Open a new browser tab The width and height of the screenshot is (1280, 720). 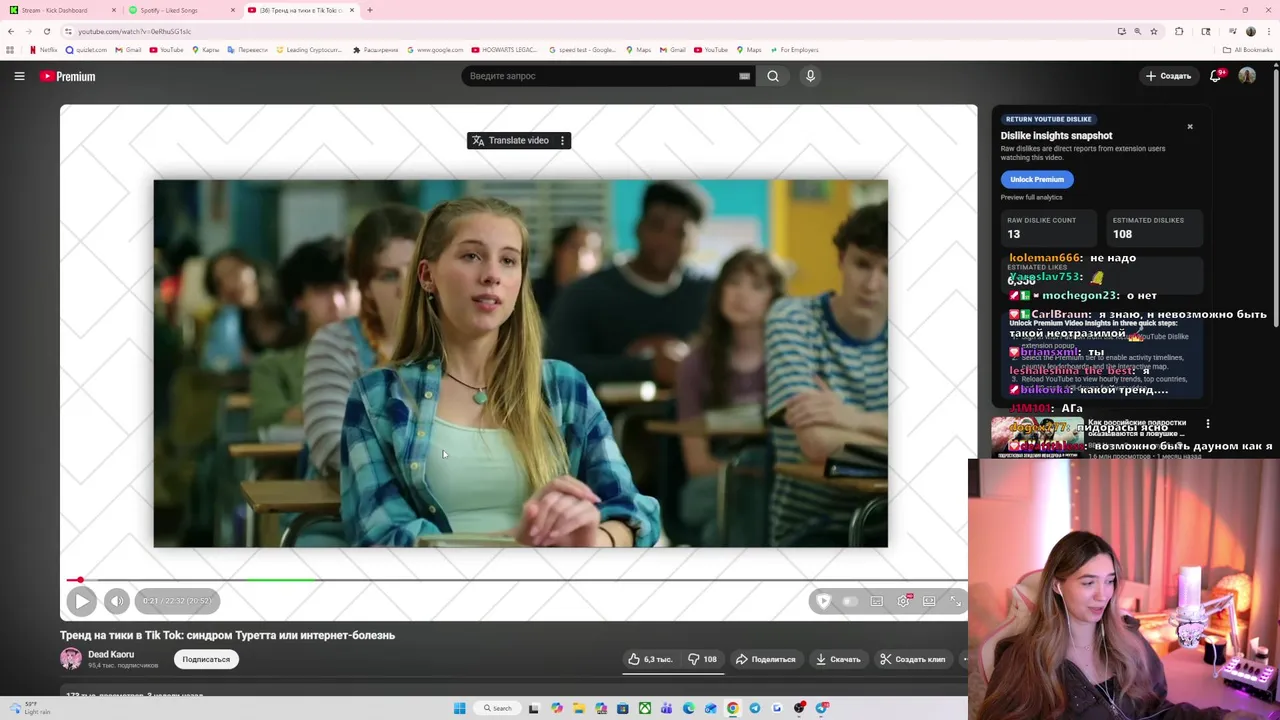coord(370,10)
